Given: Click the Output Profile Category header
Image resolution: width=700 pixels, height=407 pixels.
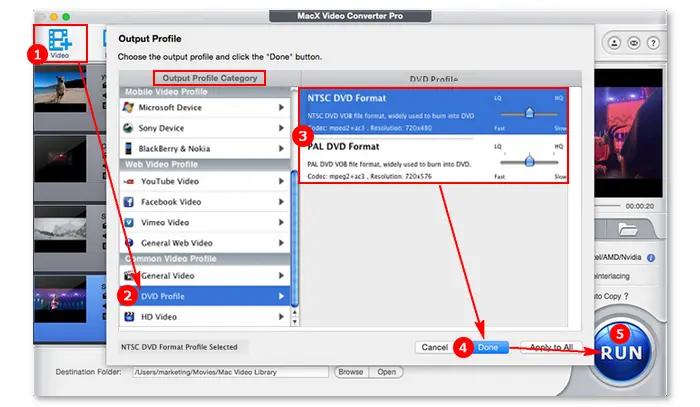Looking at the screenshot, I should (x=209, y=78).
